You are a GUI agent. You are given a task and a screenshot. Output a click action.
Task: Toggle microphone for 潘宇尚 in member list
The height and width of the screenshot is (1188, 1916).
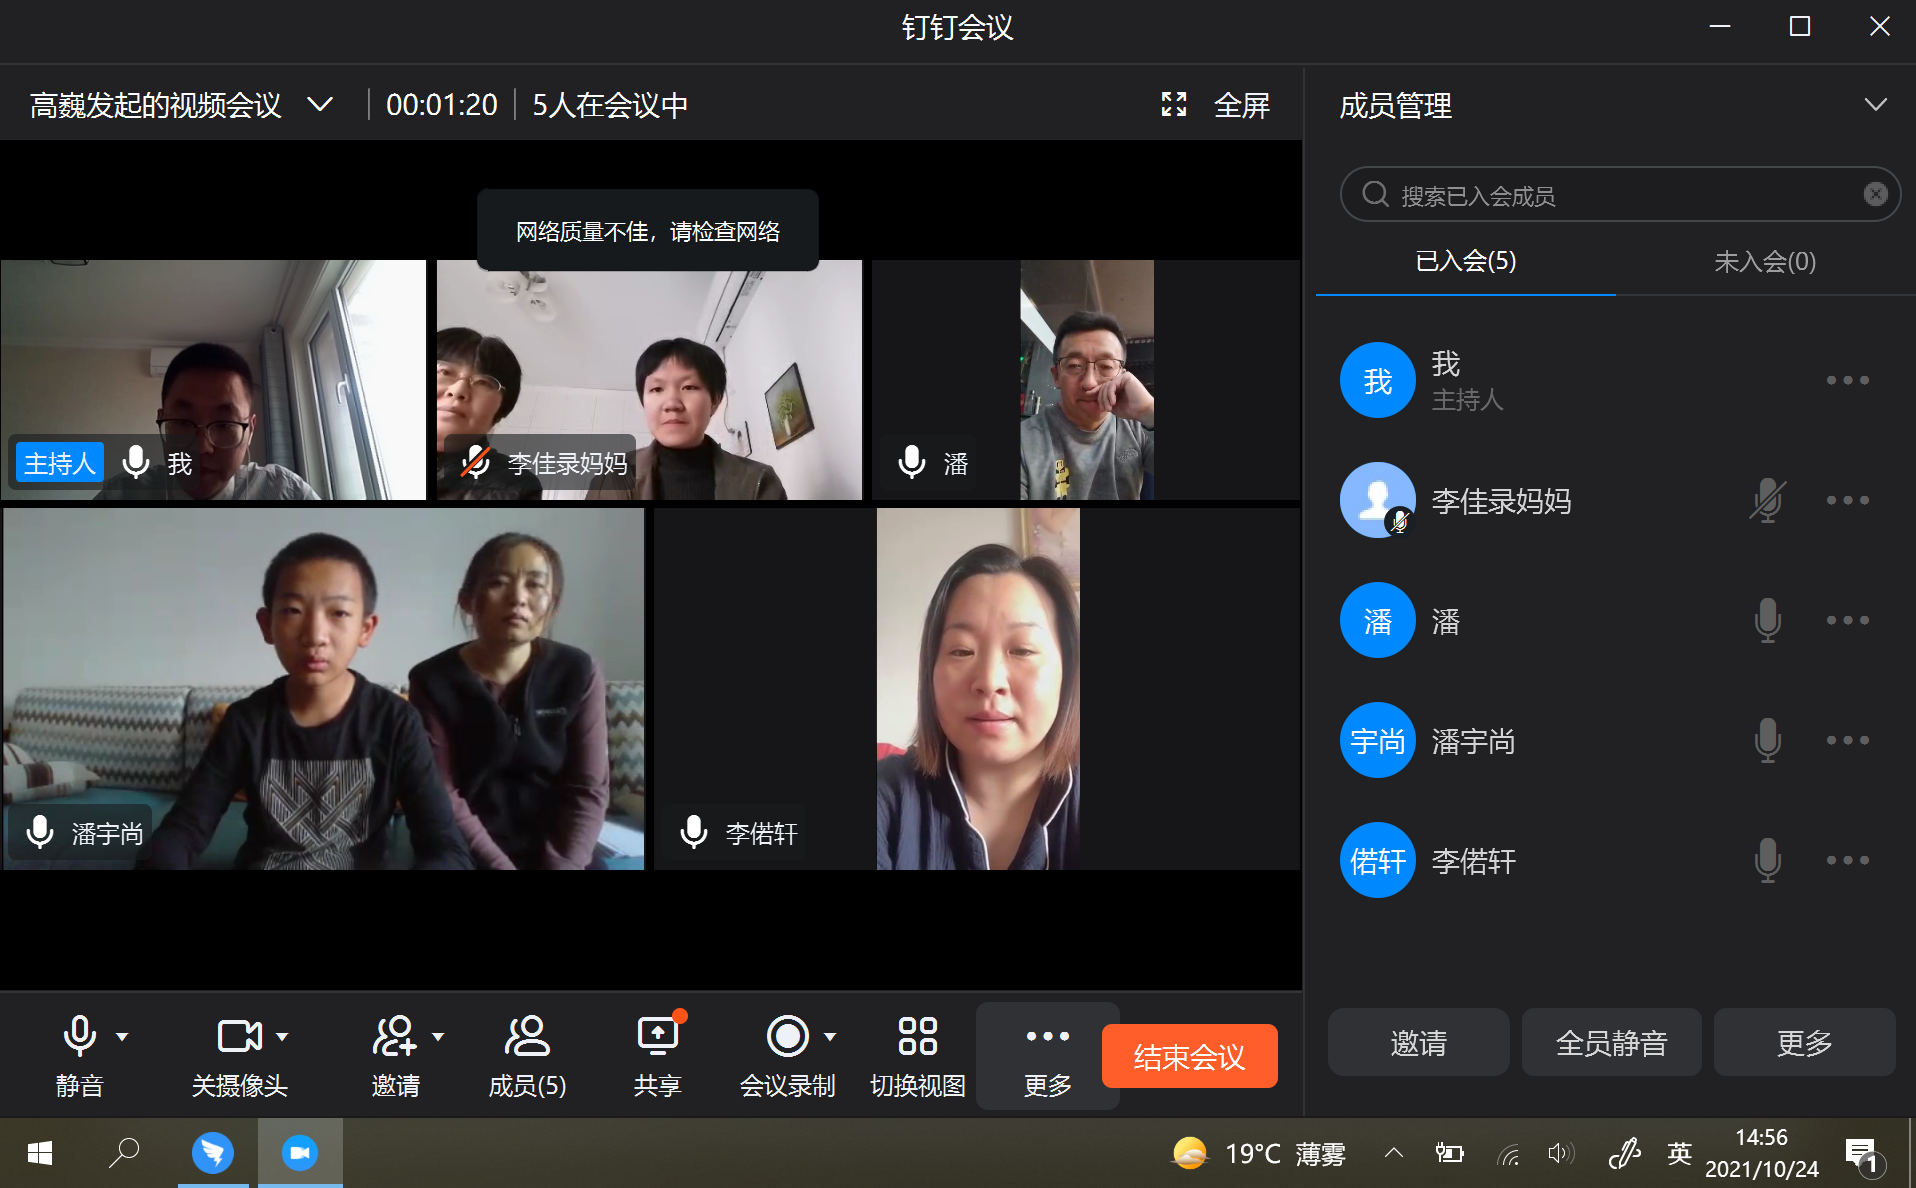pos(1767,740)
